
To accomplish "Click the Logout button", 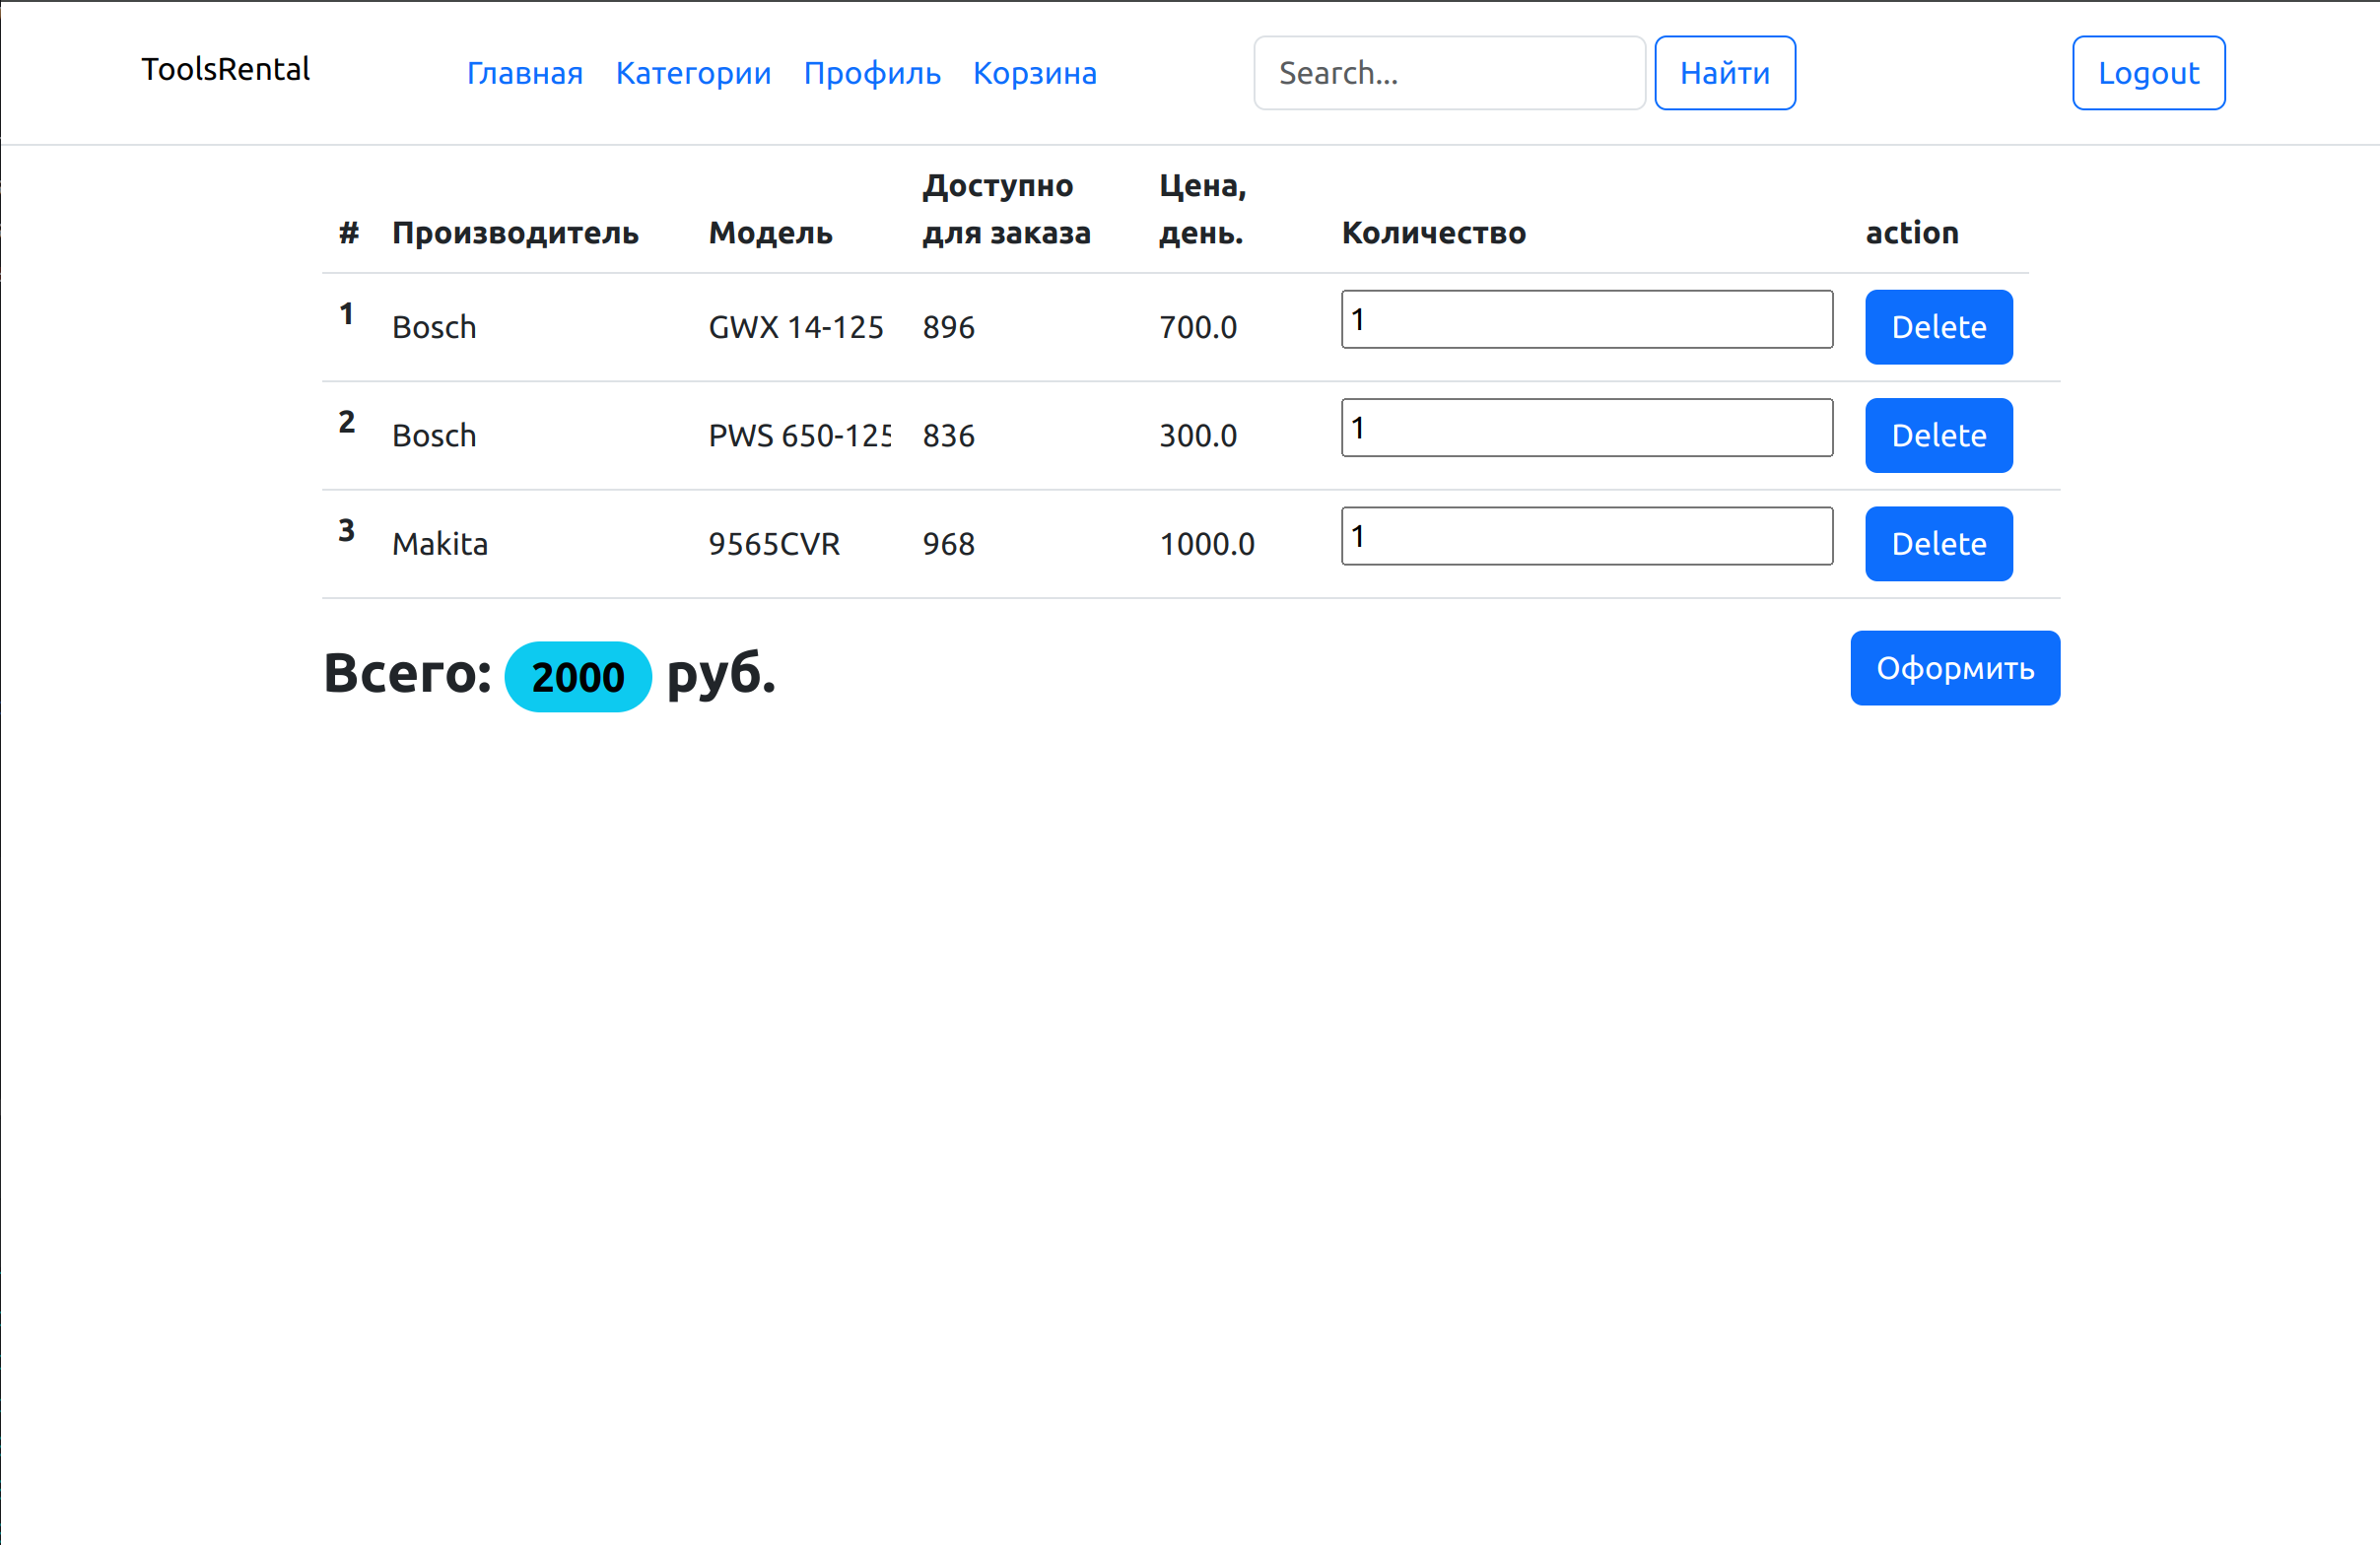I will pos(2147,73).
